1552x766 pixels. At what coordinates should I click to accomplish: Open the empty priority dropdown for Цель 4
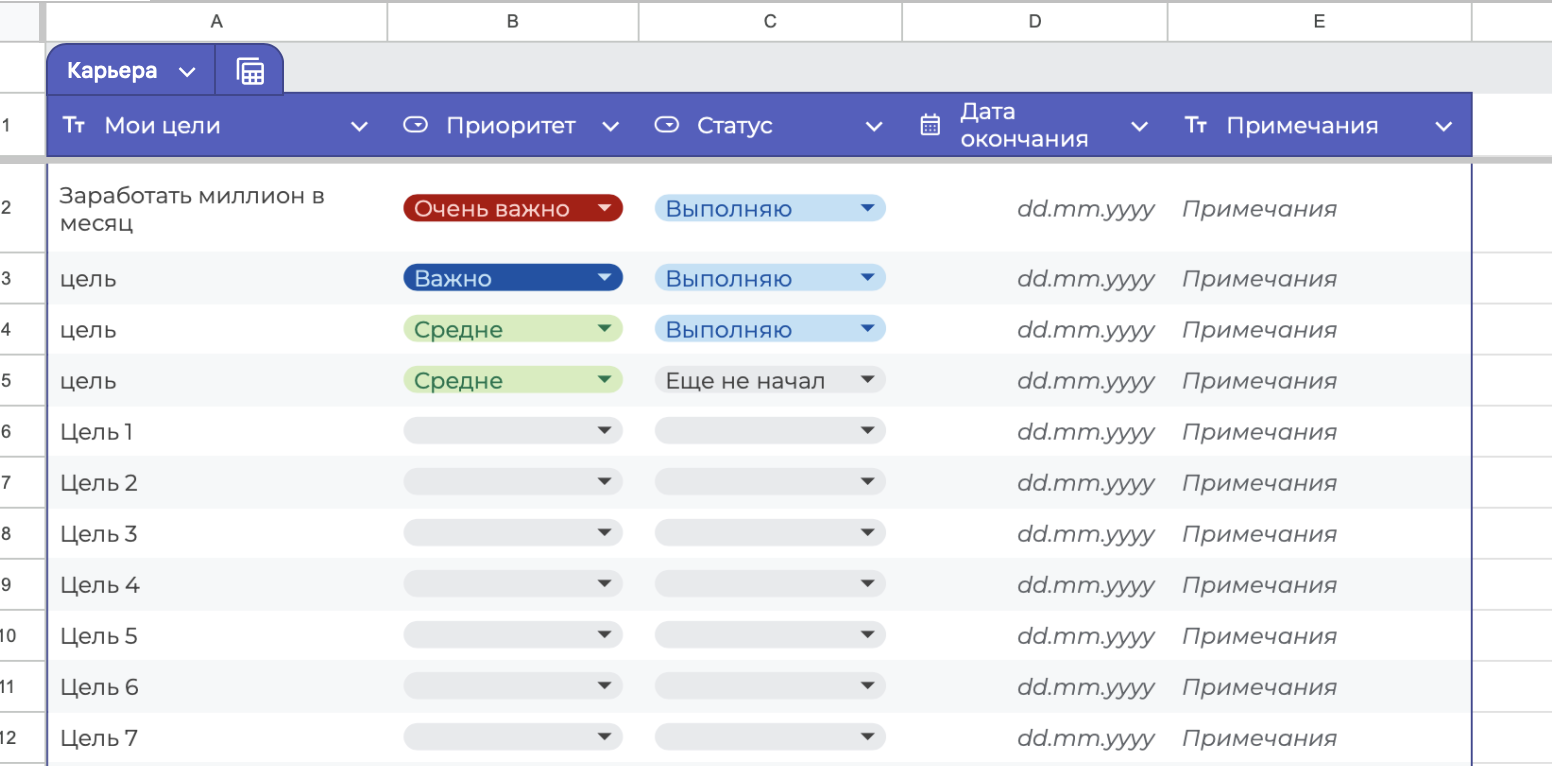click(x=513, y=584)
